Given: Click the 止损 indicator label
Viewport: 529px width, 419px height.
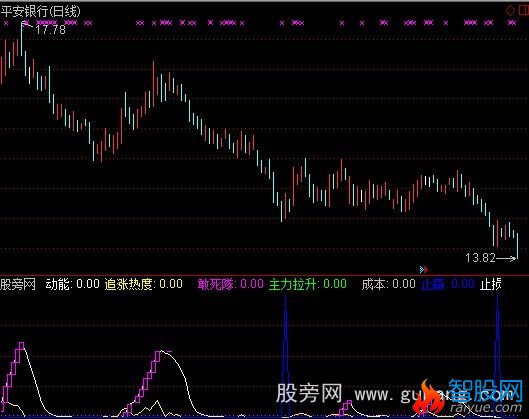Looking at the screenshot, I should point(491,284).
